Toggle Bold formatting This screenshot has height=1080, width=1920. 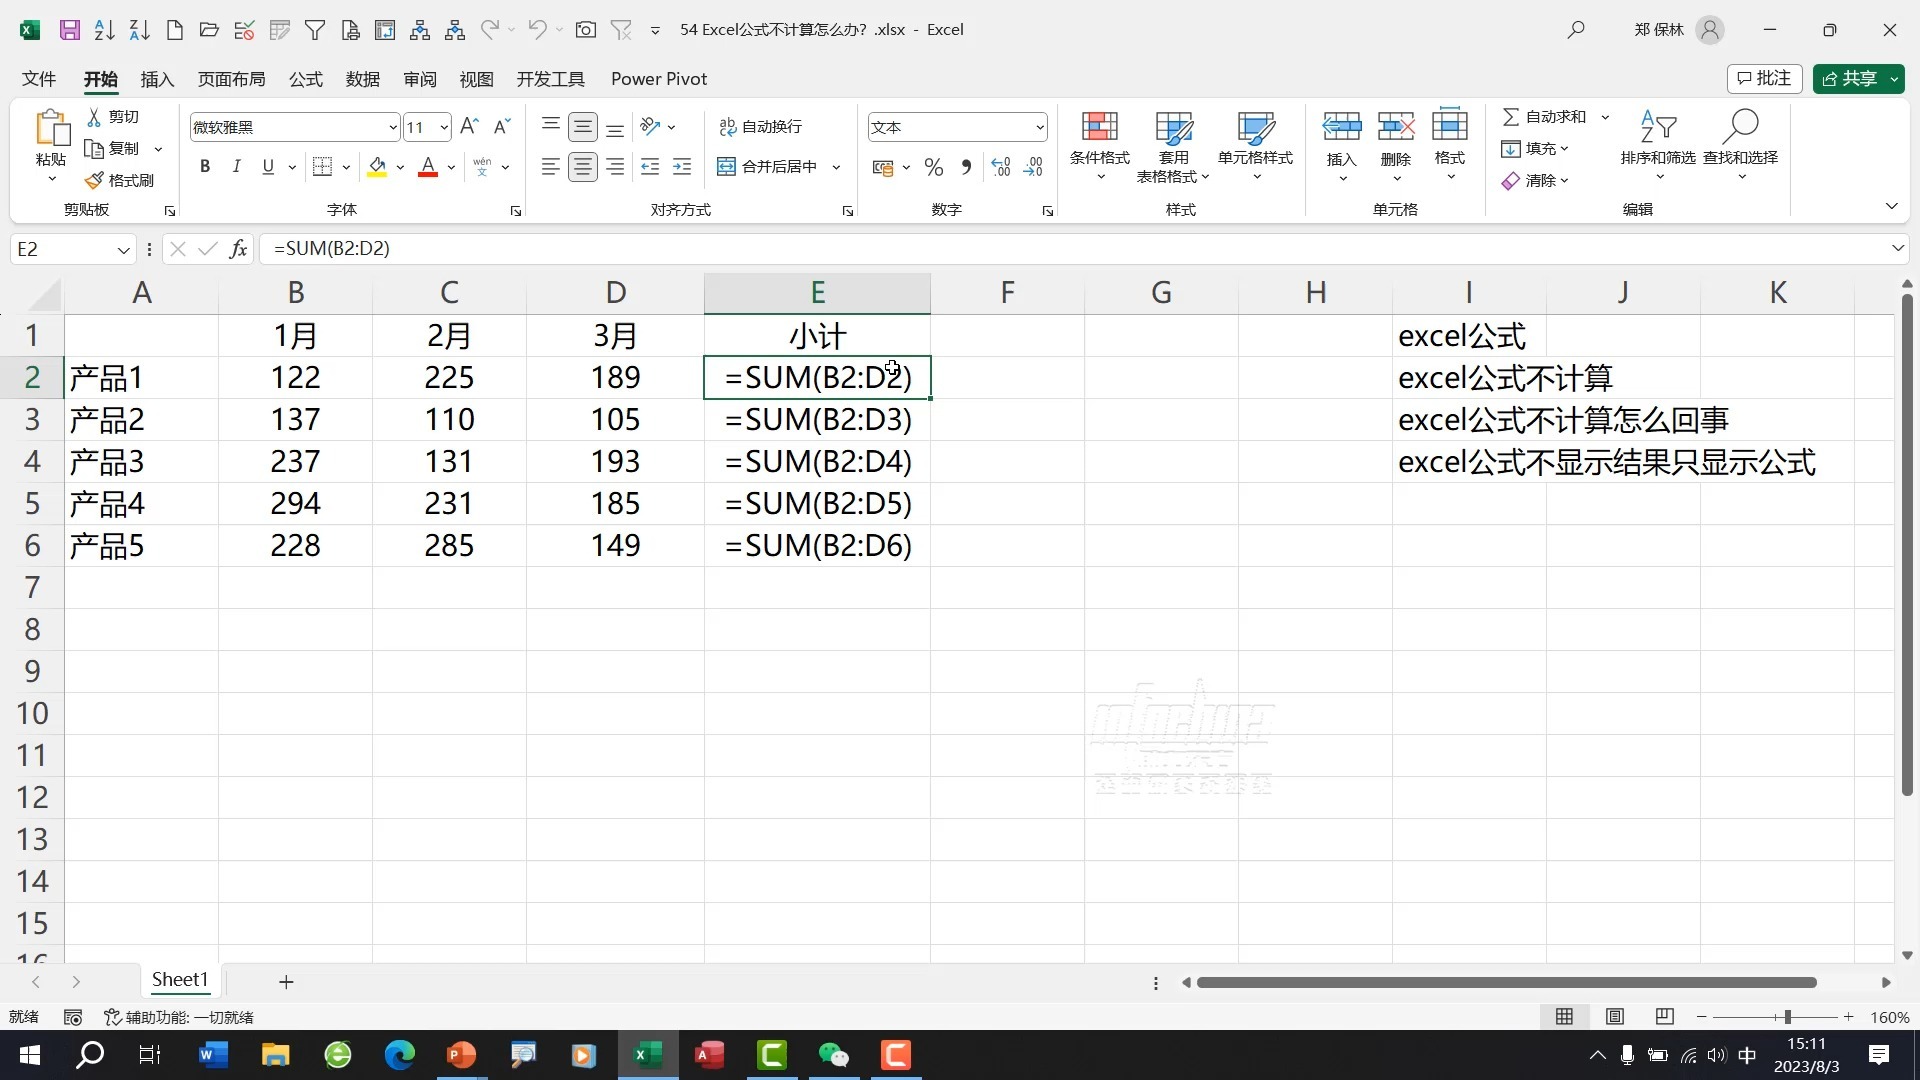(x=205, y=167)
